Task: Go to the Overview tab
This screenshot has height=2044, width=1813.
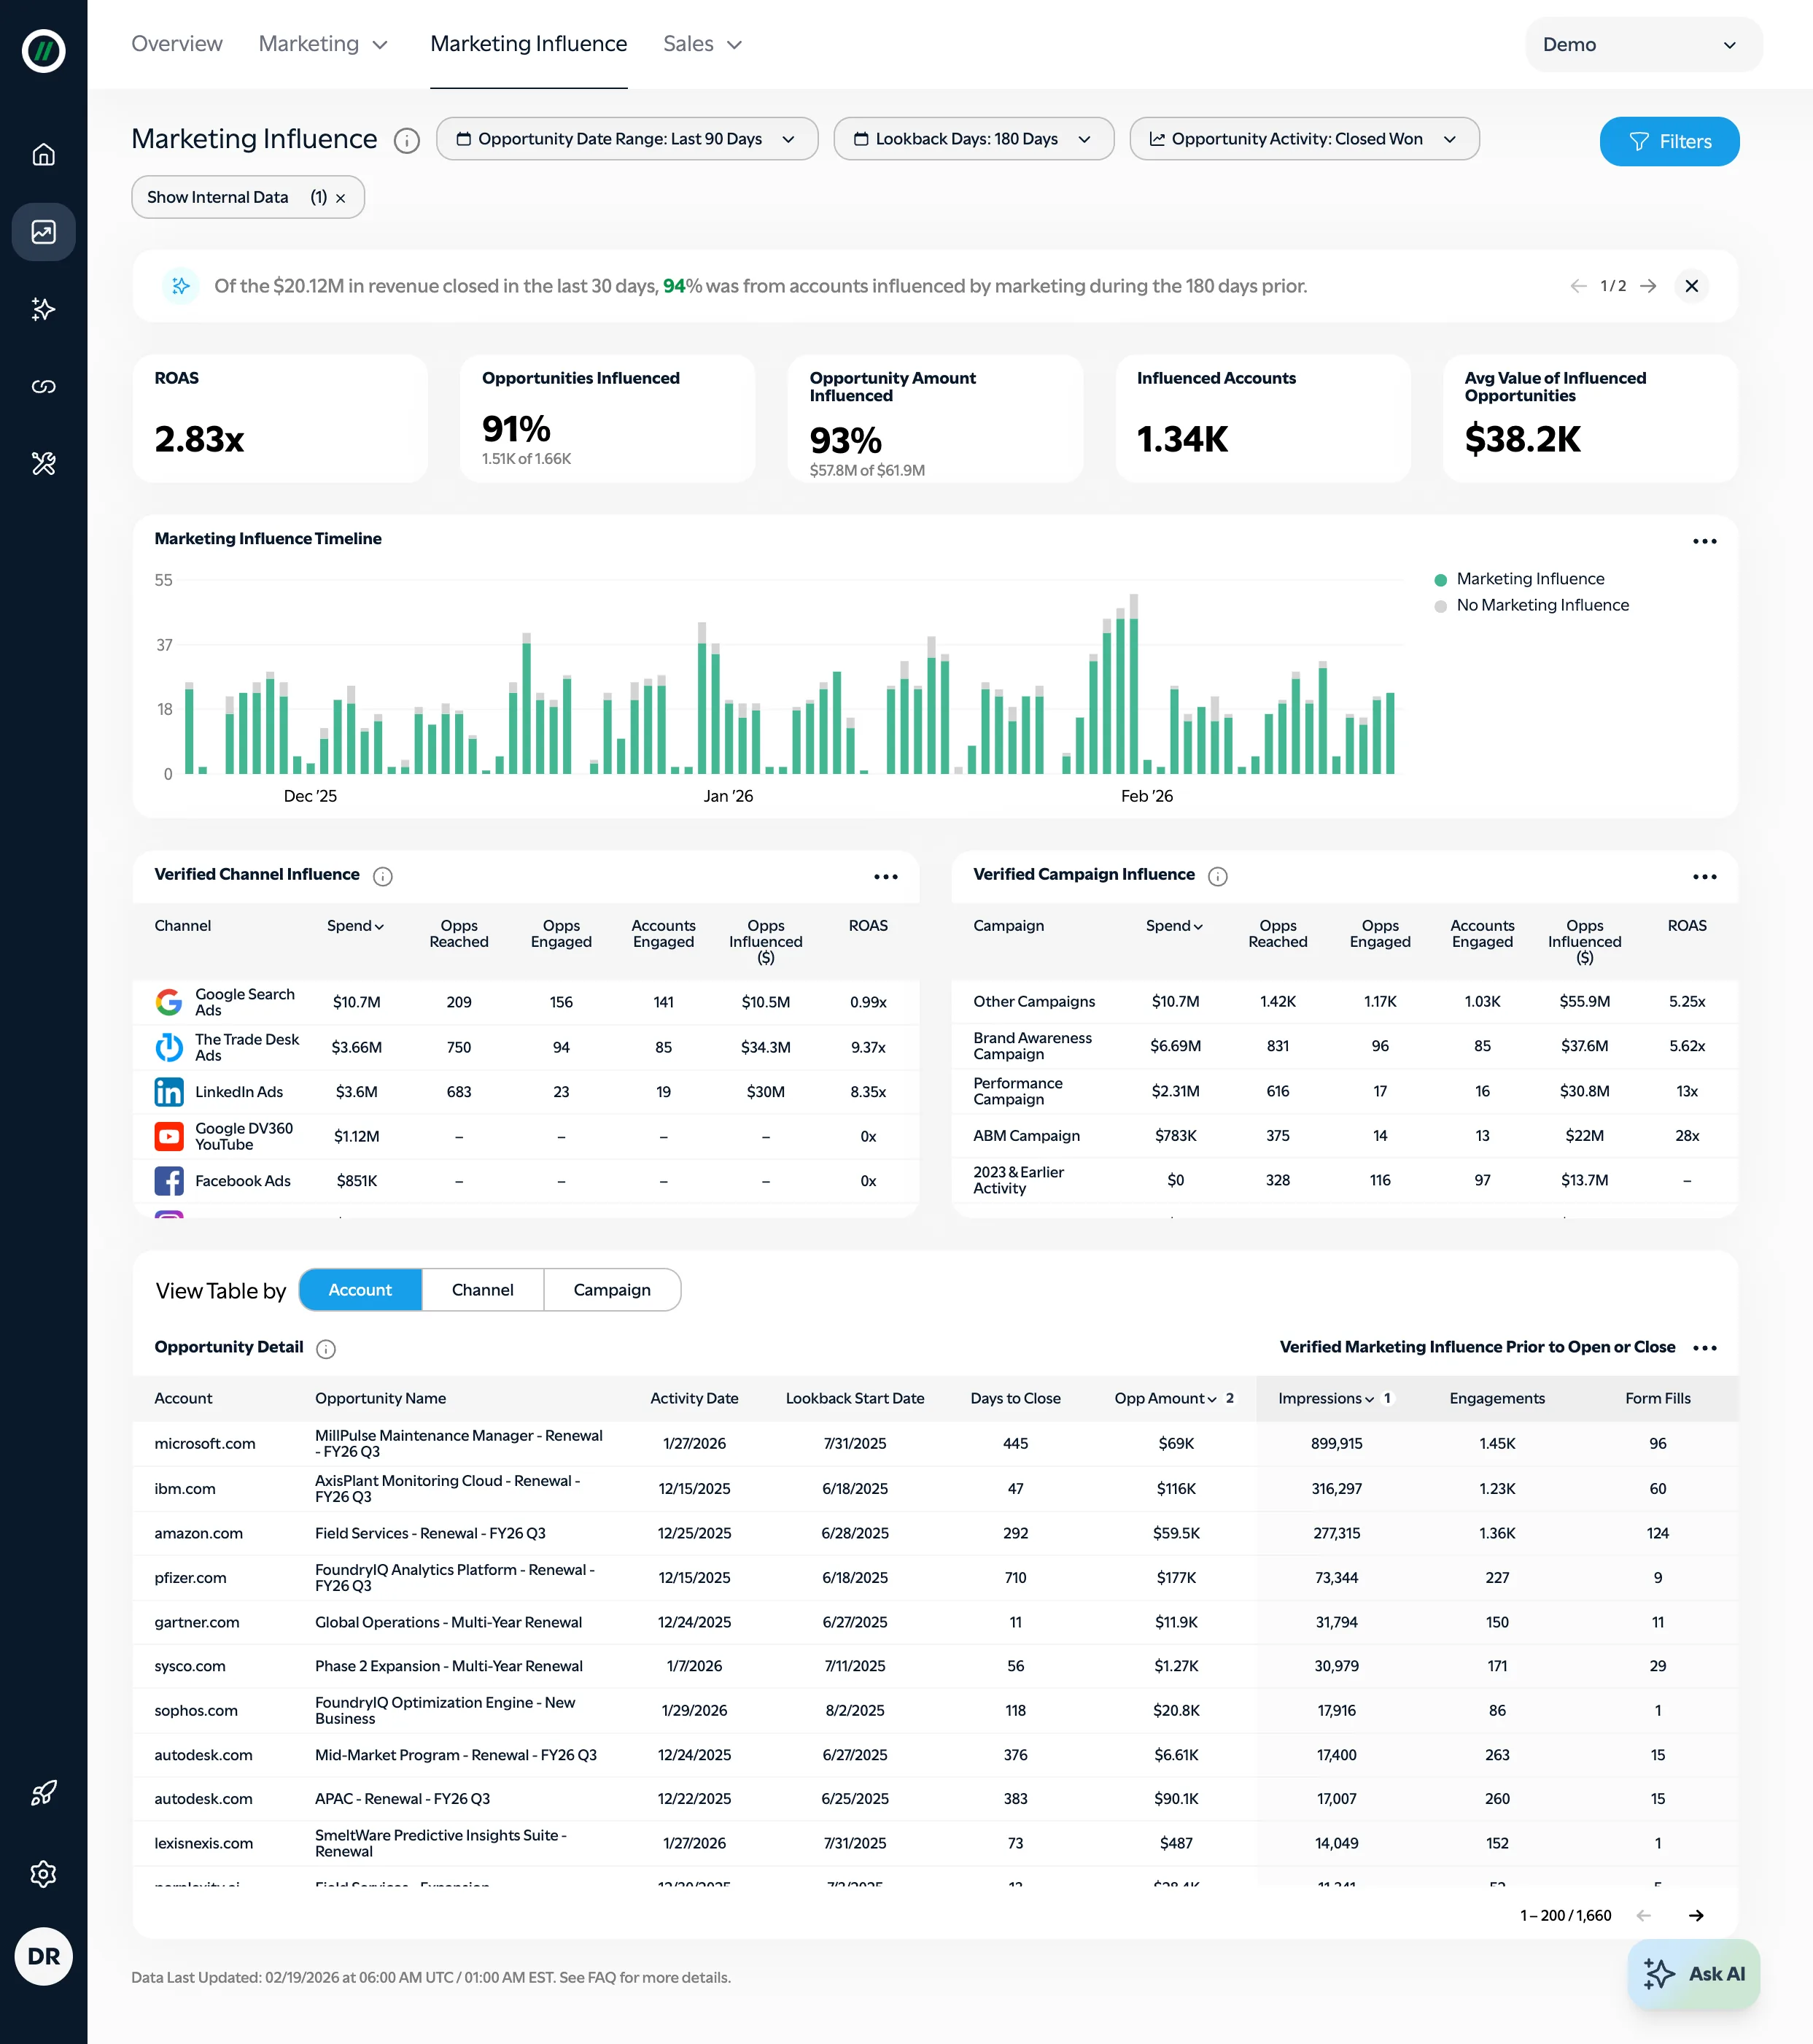Action: pos(177,44)
